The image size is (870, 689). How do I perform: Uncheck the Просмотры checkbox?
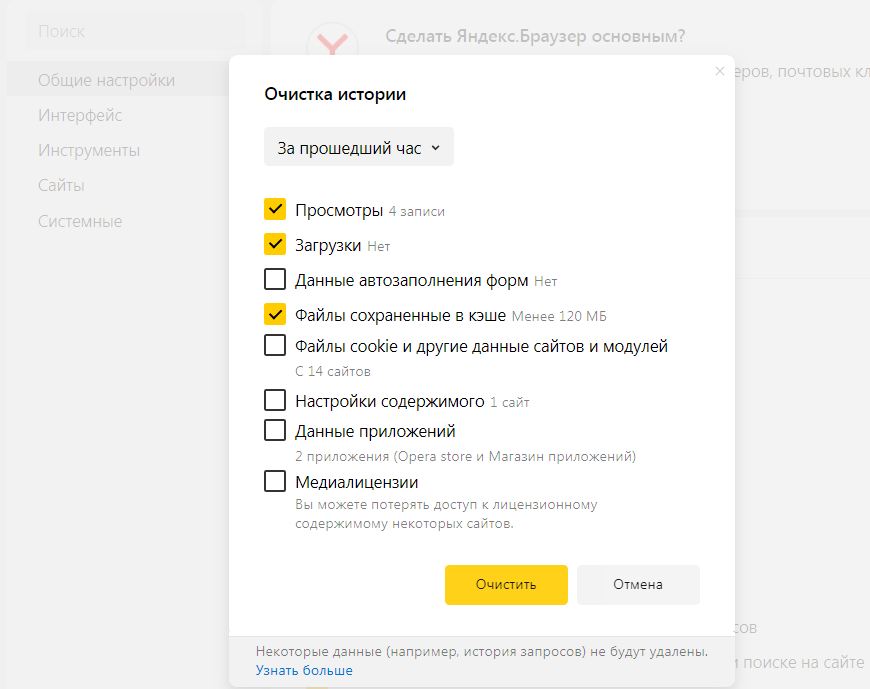[x=275, y=209]
